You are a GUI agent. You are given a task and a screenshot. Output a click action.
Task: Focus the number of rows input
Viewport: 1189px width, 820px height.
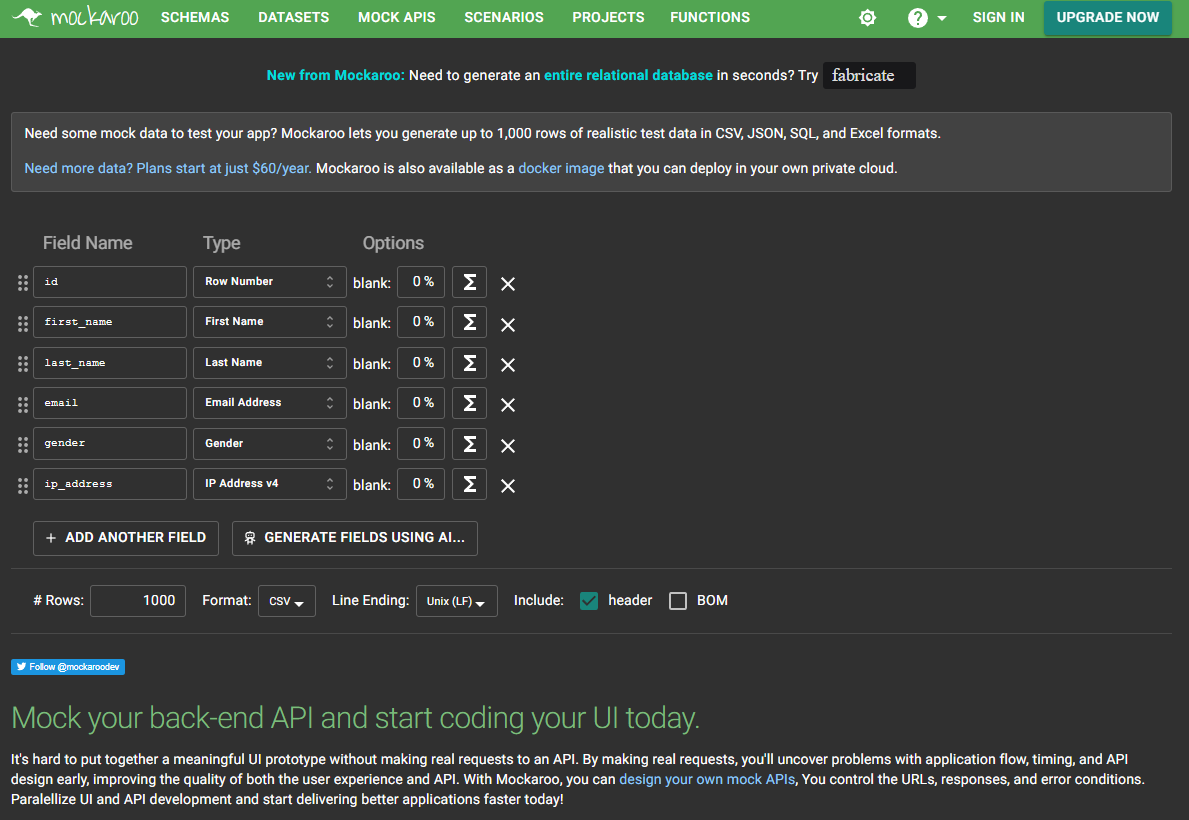[x=138, y=601]
